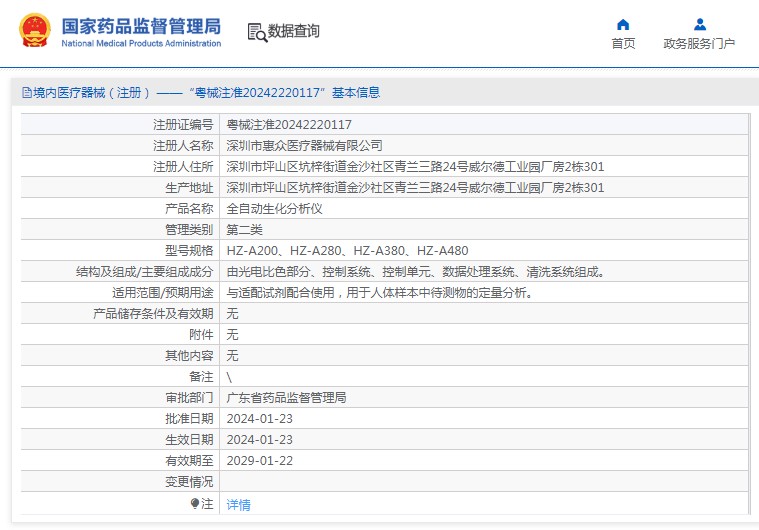This screenshot has height=530, width=759.
Task: Click the 国家药品监督管理局 site title
Action: point(141,27)
